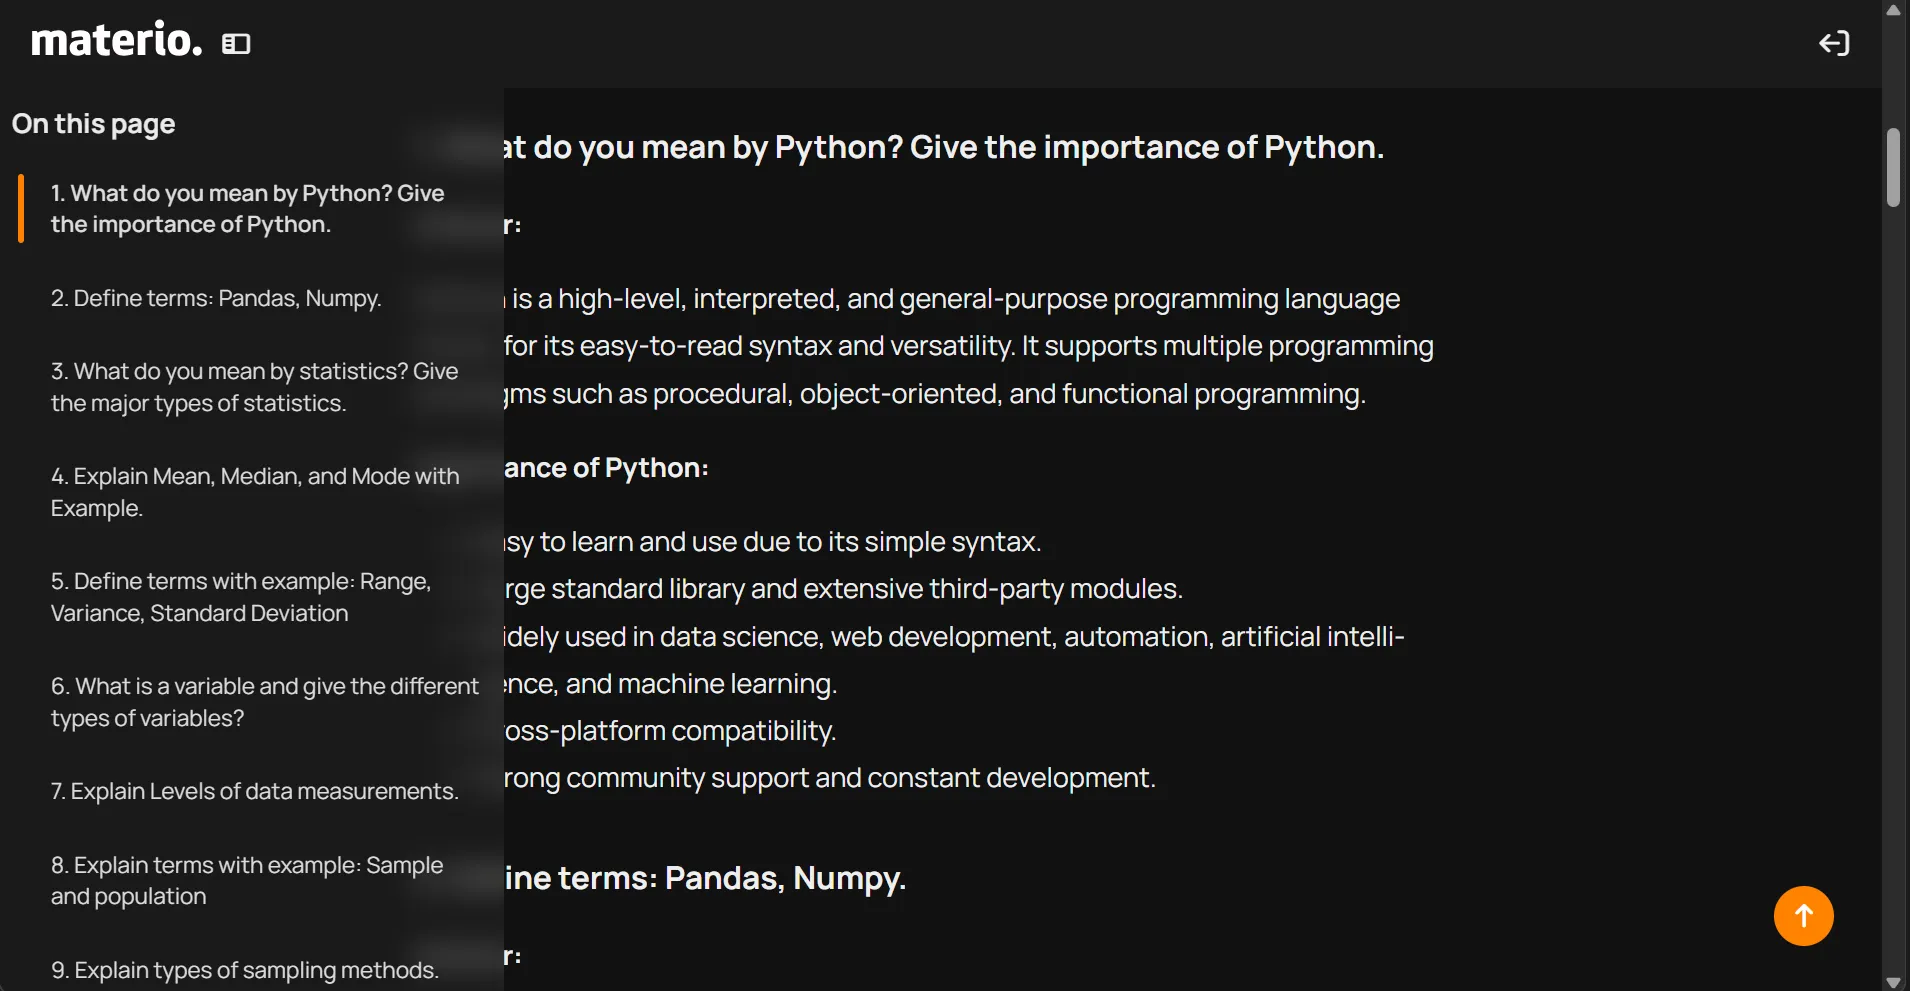Jump to question 3 on statistics types
This screenshot has height=991, width=1910.
point(254,388)
